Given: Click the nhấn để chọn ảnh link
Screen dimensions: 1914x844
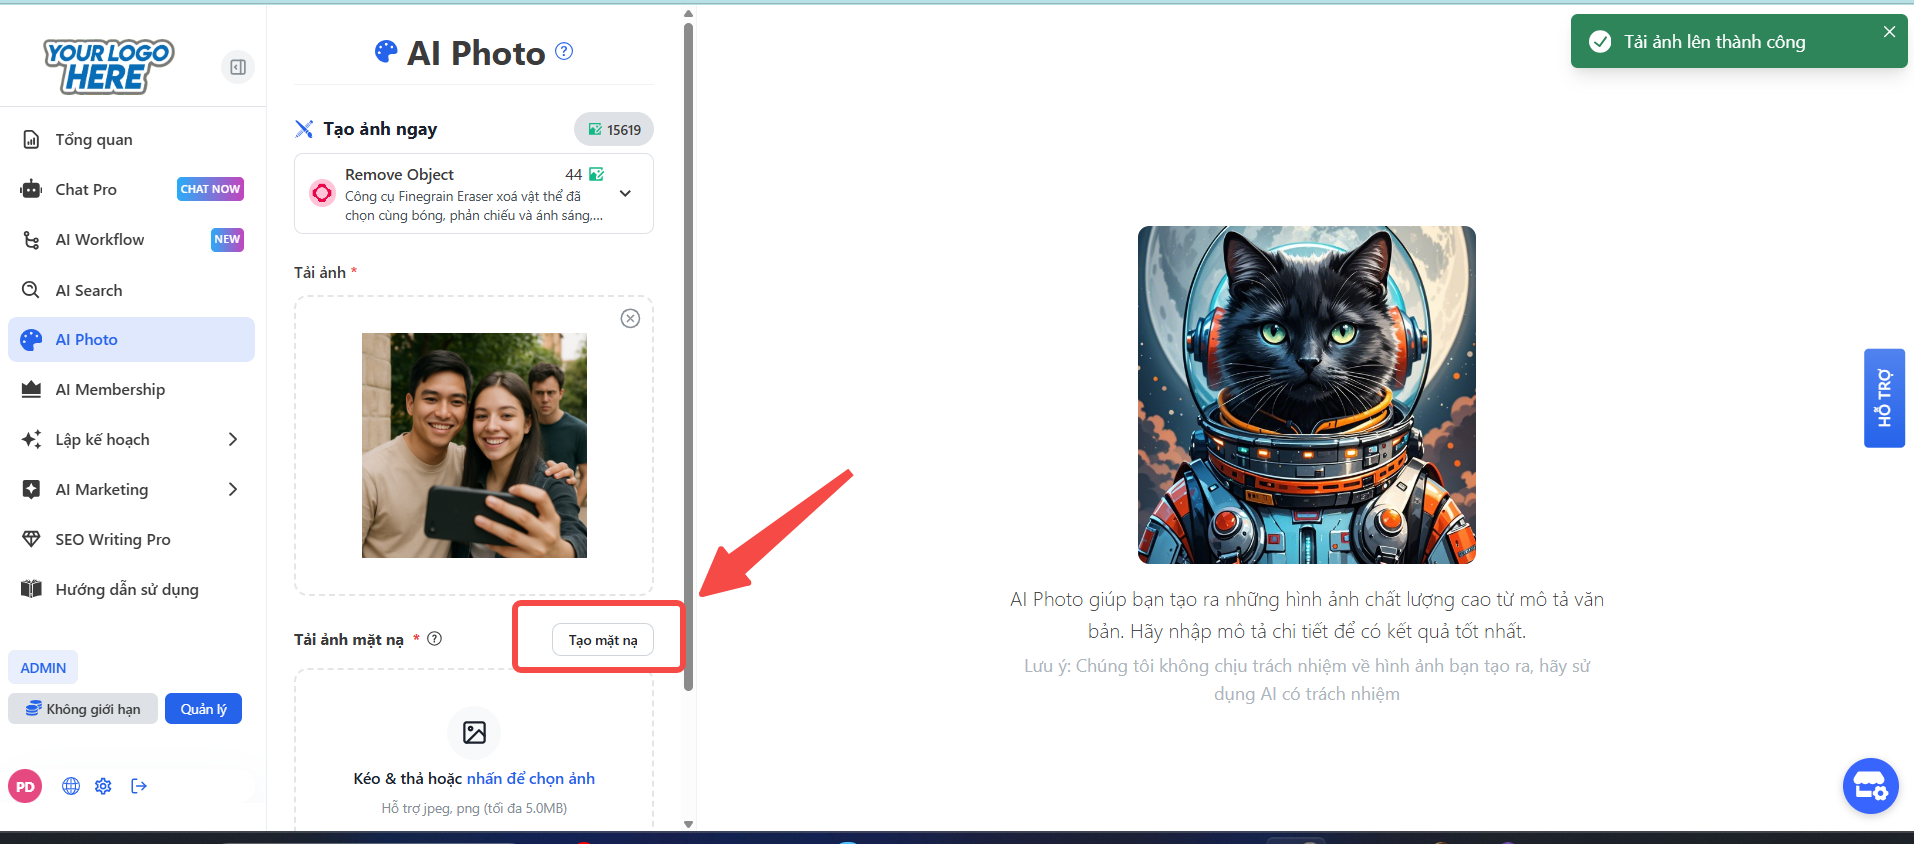Looking at the screenshot, I should (530, 778).
